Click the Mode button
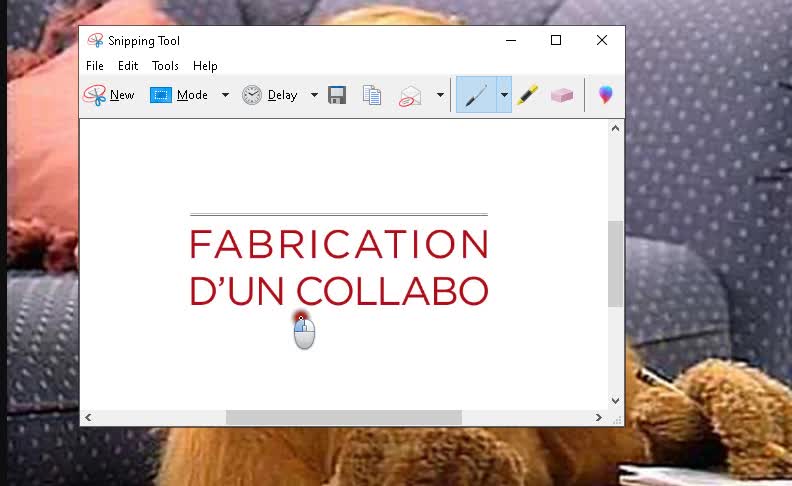 tap(180, 95)
